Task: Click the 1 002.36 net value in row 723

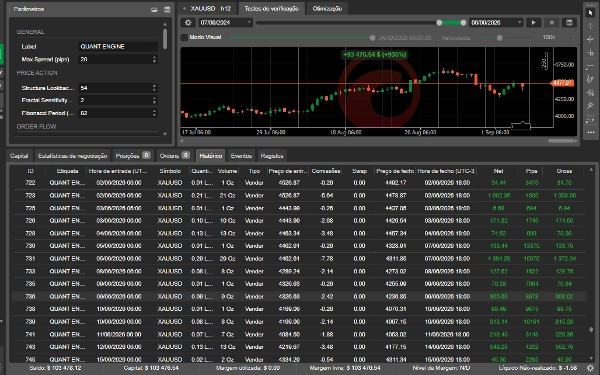Action: (x=499, y=196)
